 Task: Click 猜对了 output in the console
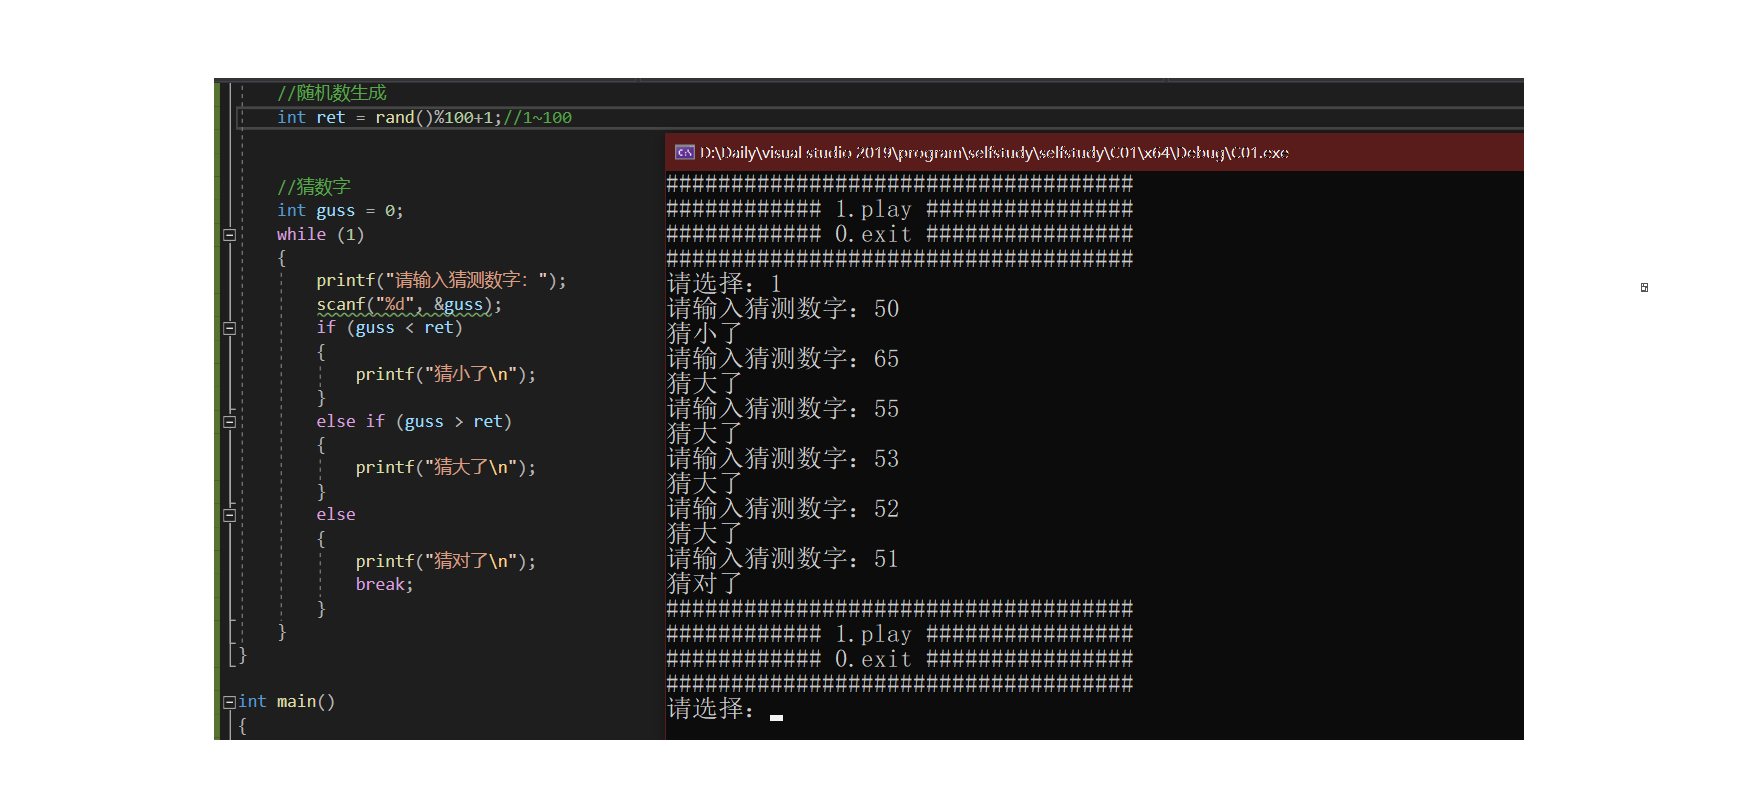pos(705,584)
